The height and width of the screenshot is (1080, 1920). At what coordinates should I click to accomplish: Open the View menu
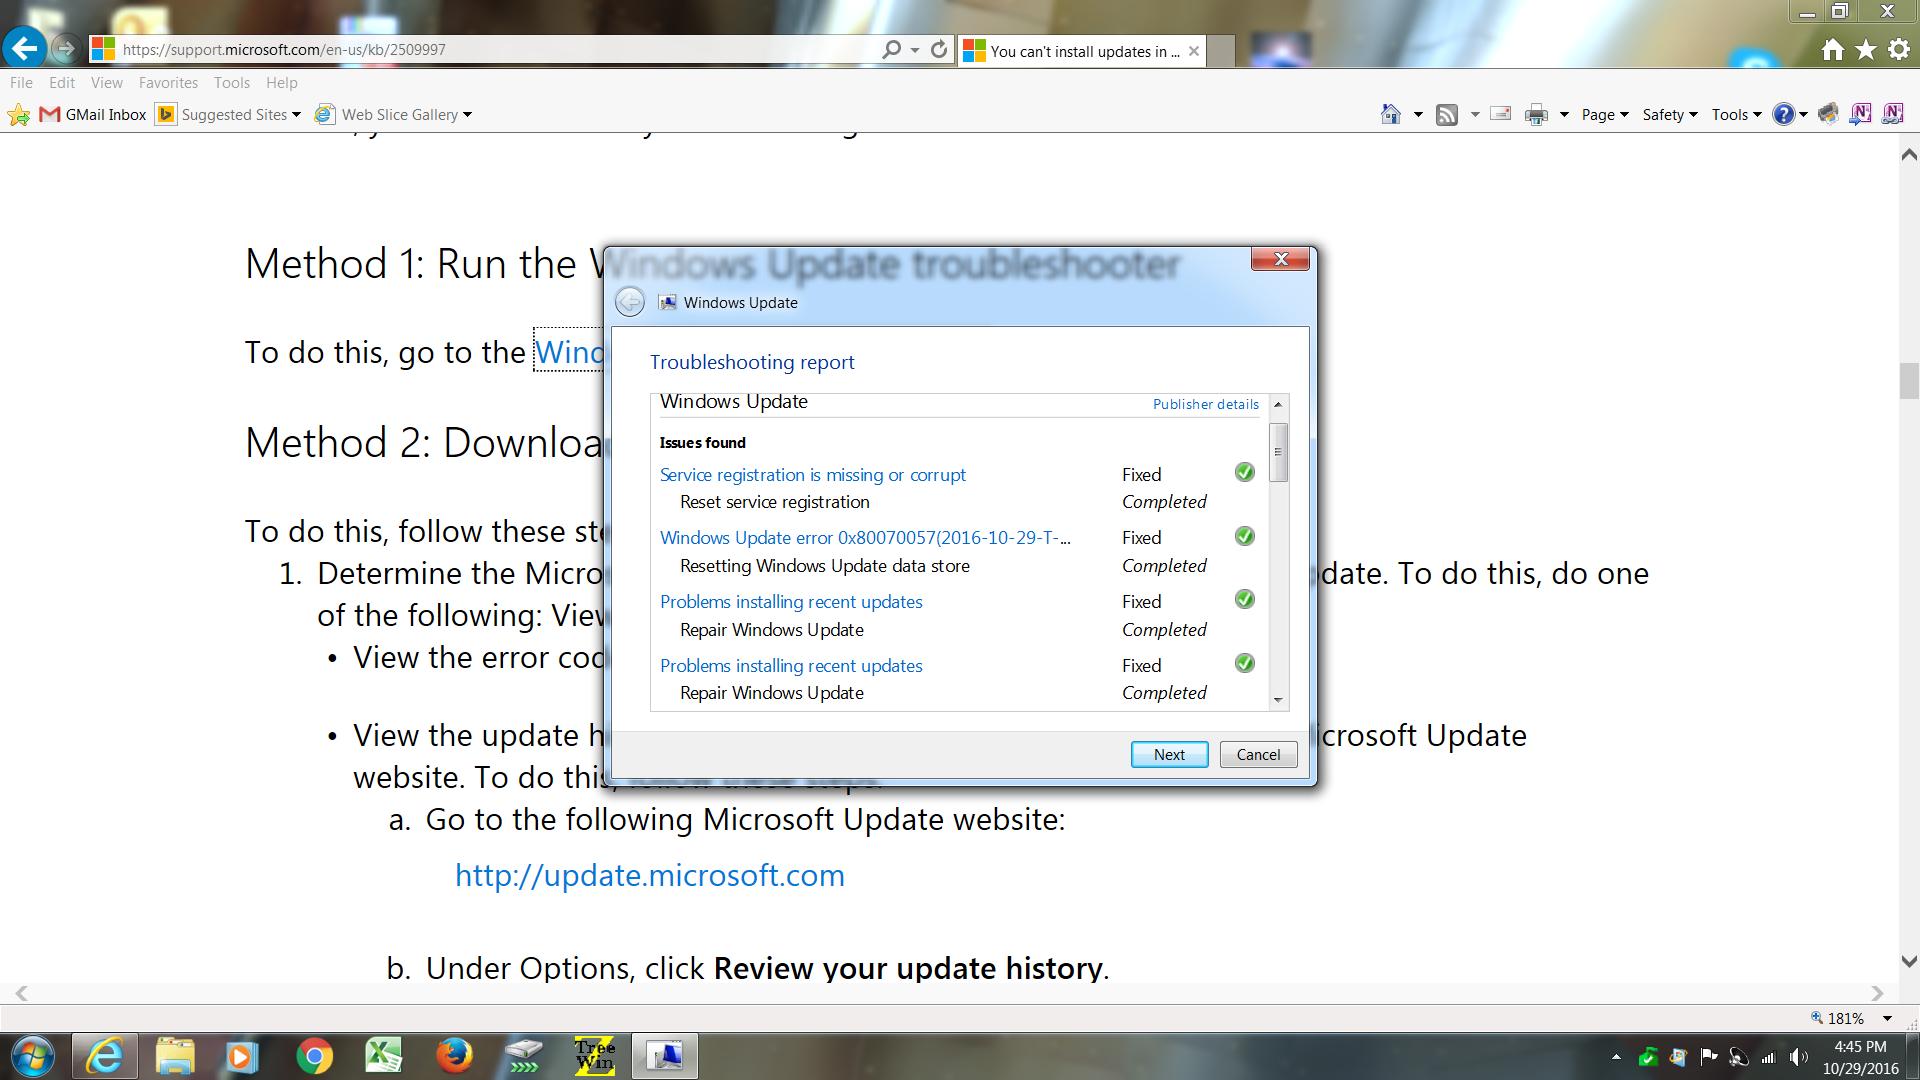click(106, 82)
